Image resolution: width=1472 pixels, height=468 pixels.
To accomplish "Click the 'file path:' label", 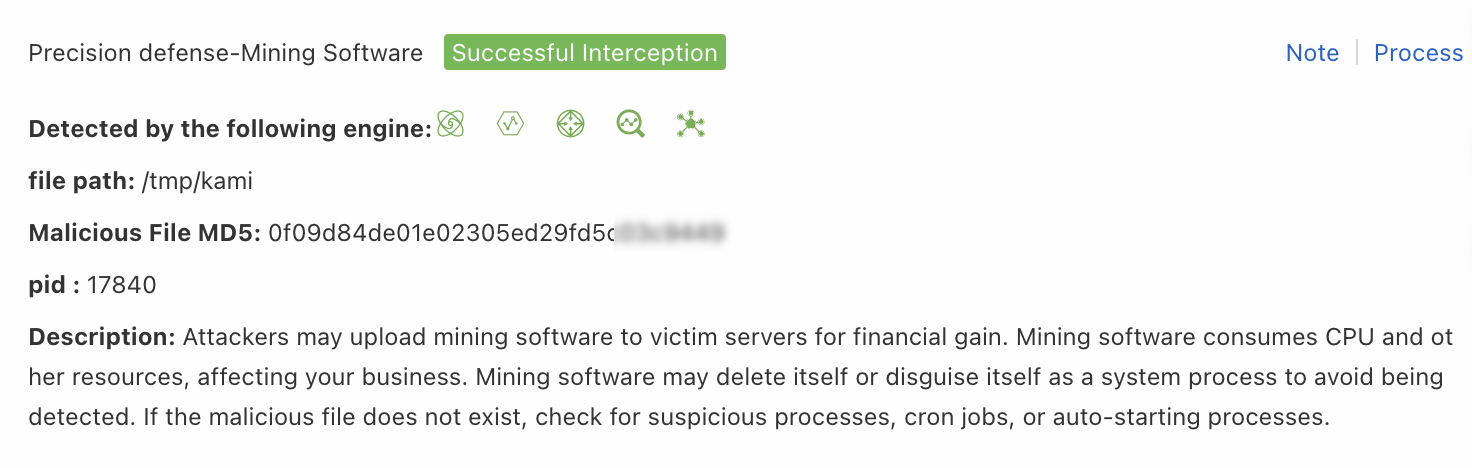I will click(81, 181).
